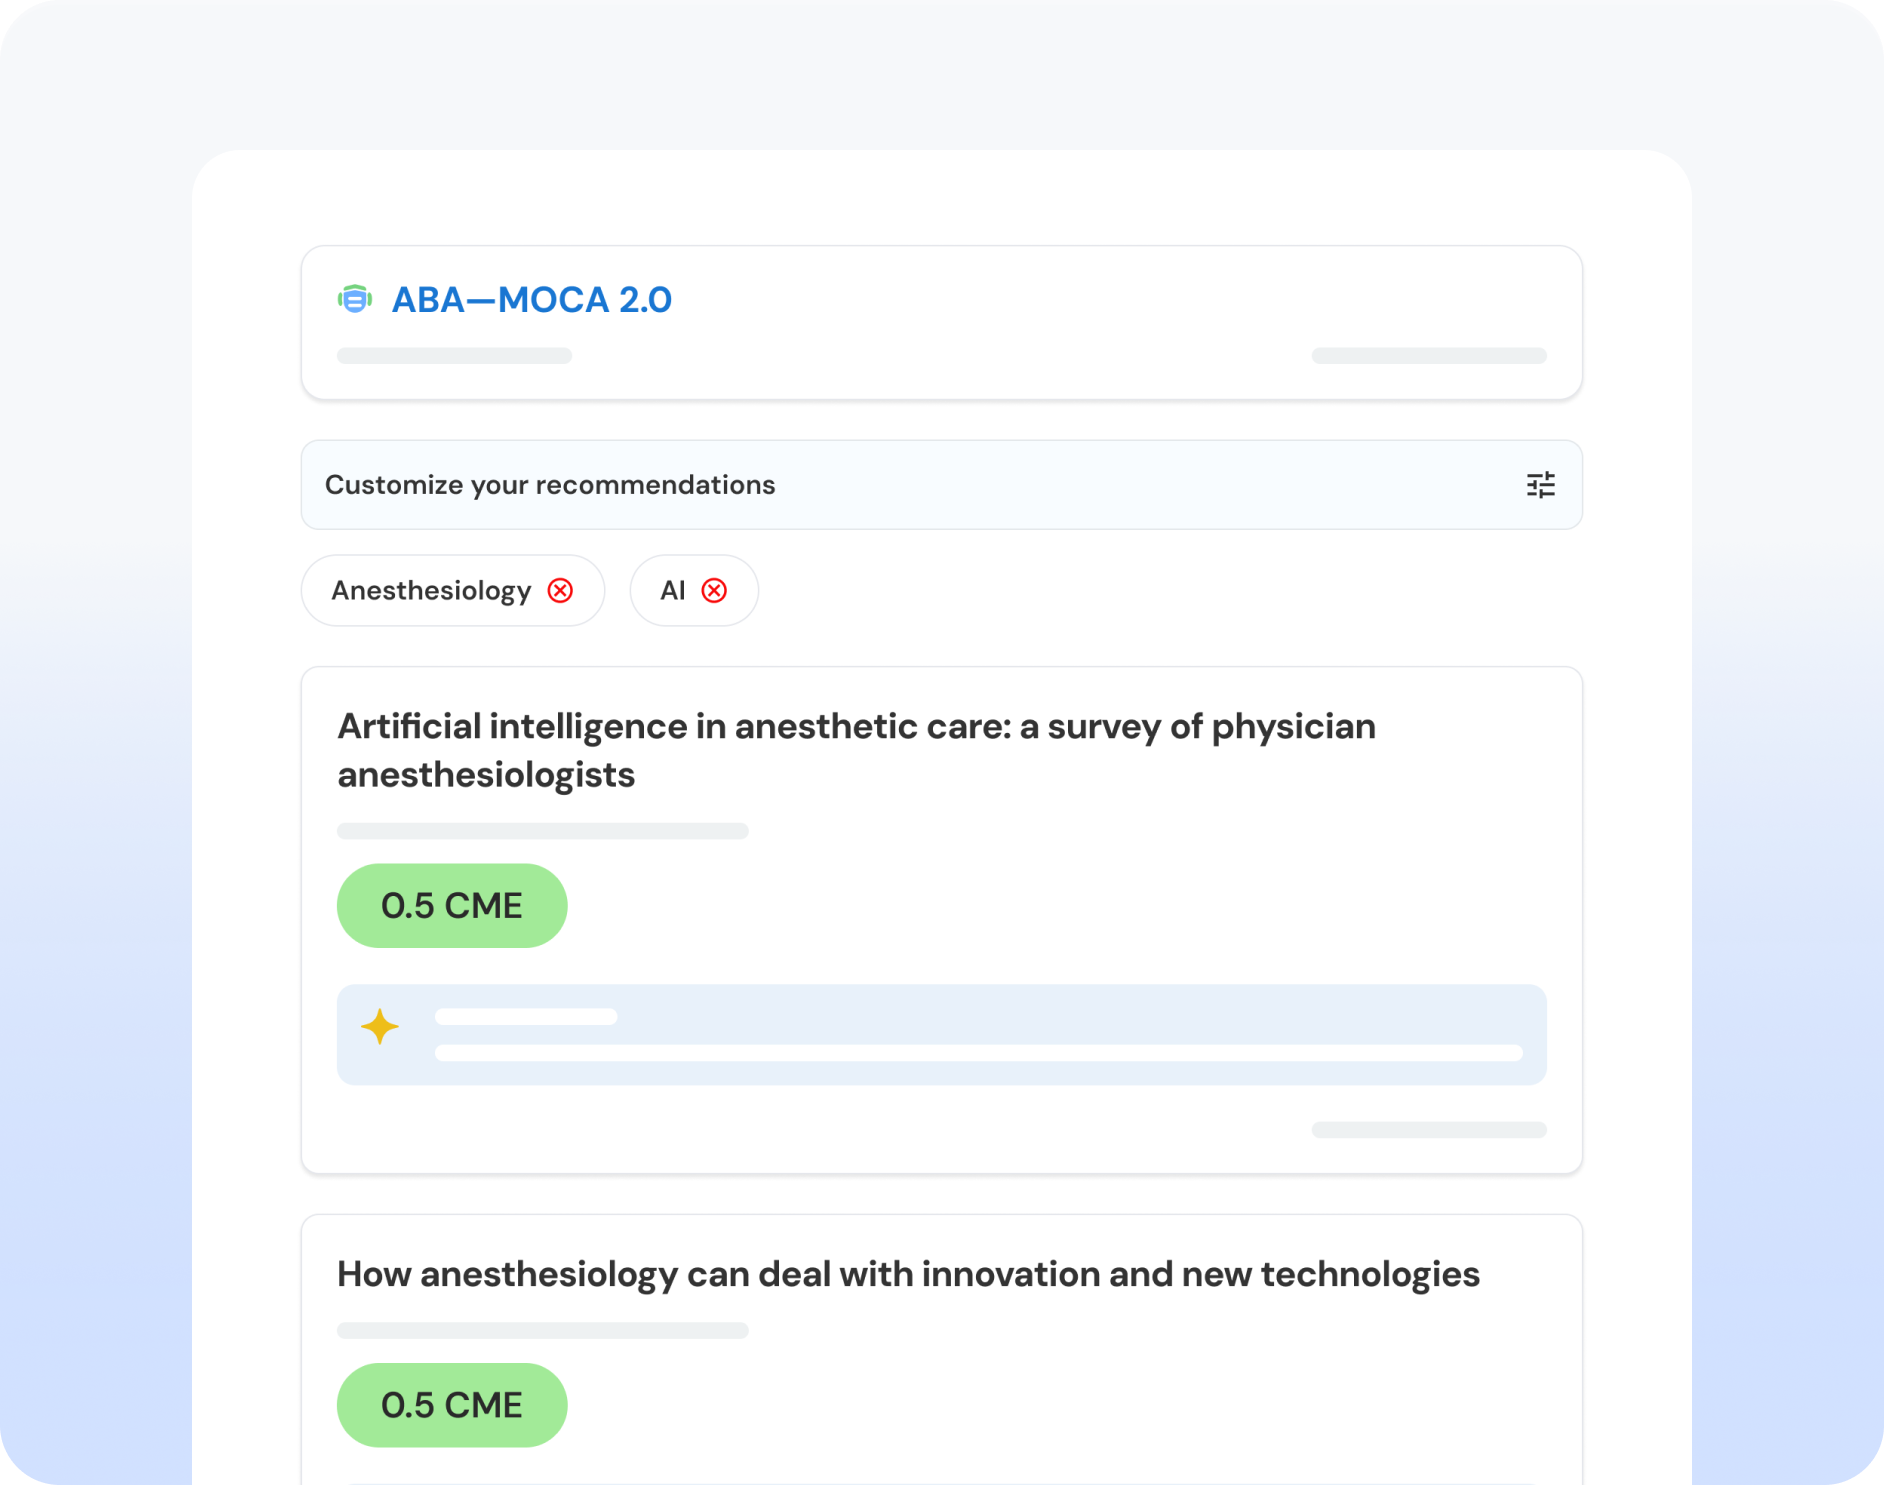Click the ABA—MOCA surgical mask icon
The width and height of the screenshot is (1884, 1485).
click(x=355, y=299)
